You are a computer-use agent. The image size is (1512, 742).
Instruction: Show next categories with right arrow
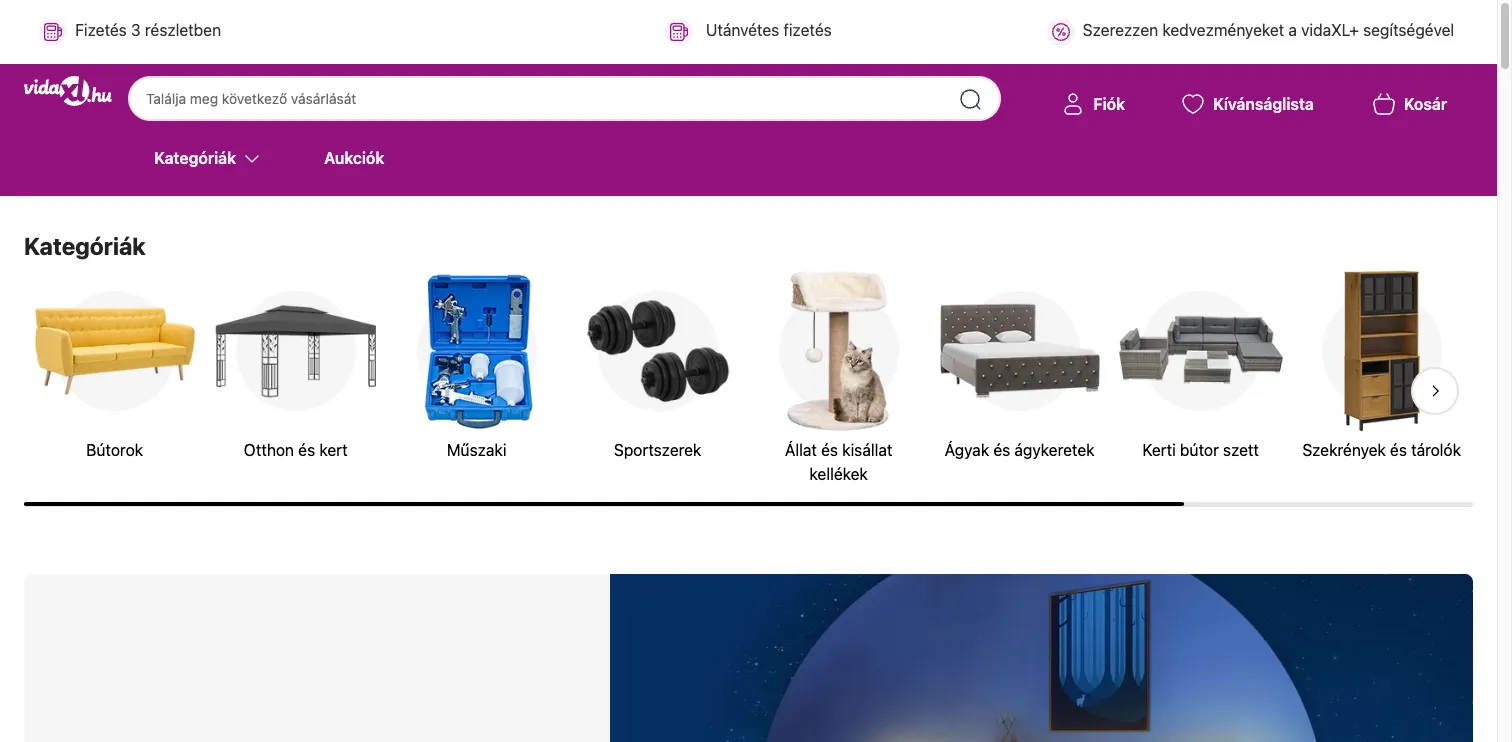coord(1435,391)
